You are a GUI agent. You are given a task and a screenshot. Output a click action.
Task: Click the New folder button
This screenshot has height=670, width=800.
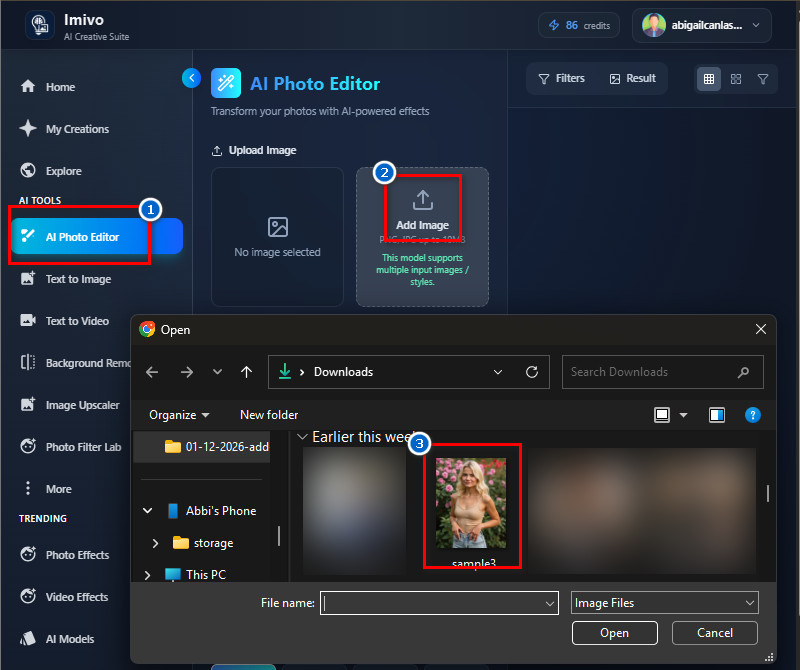pyautogui.click(x=269, y=415)
